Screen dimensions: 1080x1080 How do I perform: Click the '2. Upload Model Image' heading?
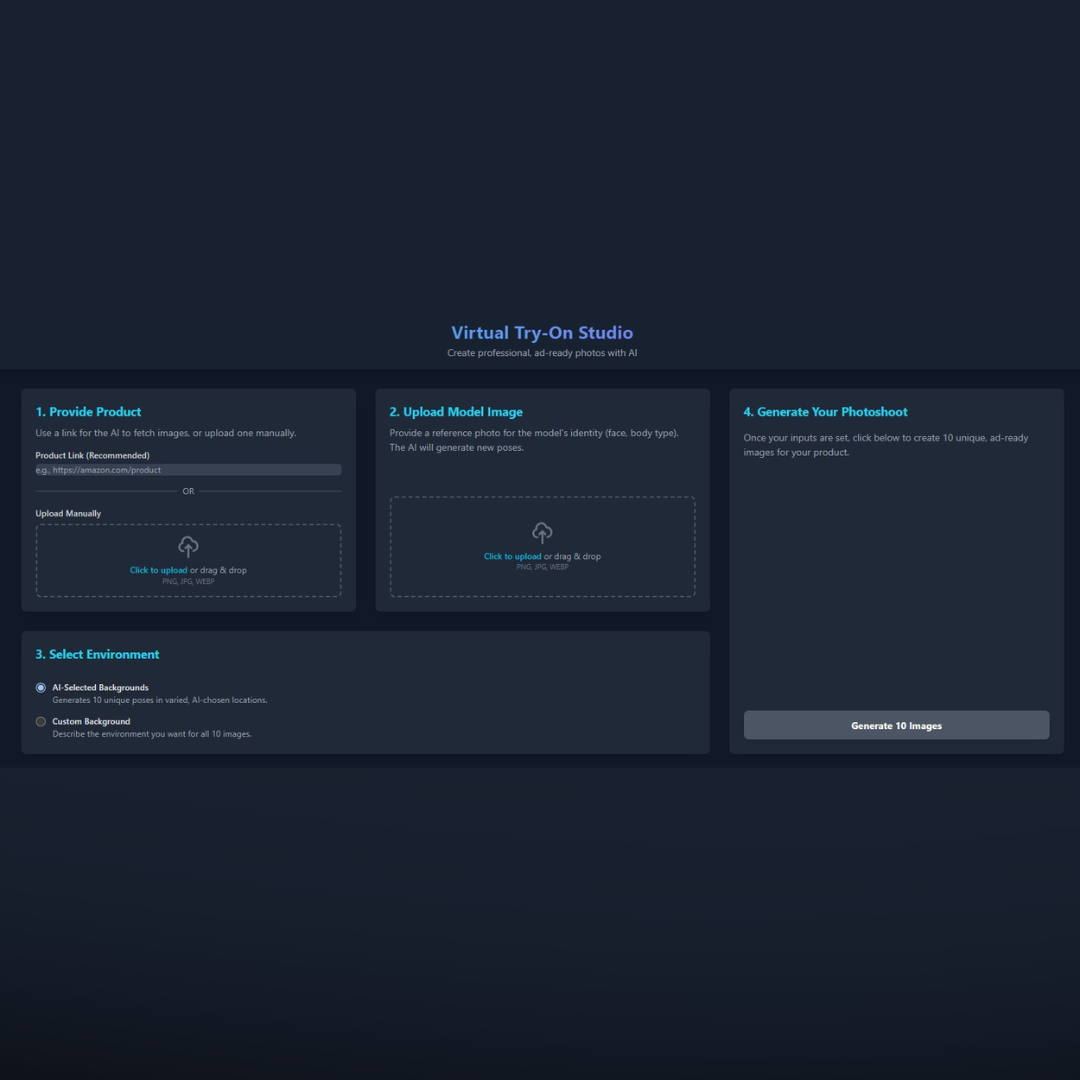[x=455, y=412]
